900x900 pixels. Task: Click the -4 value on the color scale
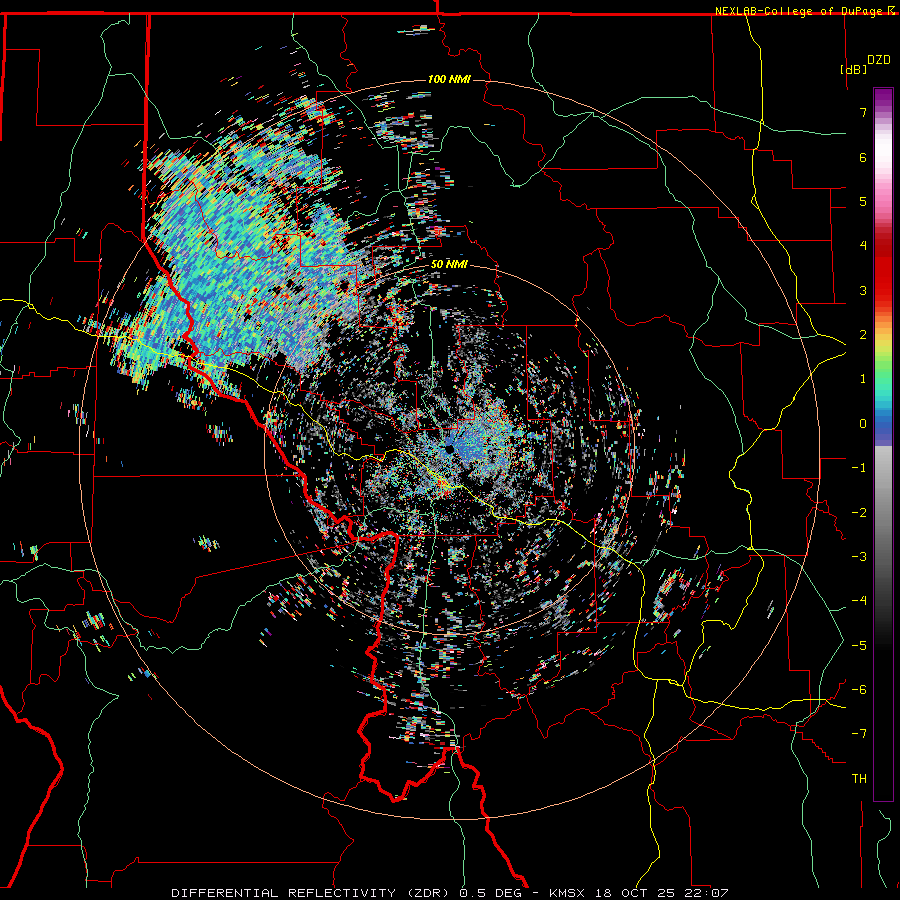pyautogui.click(x=859, y=601)
